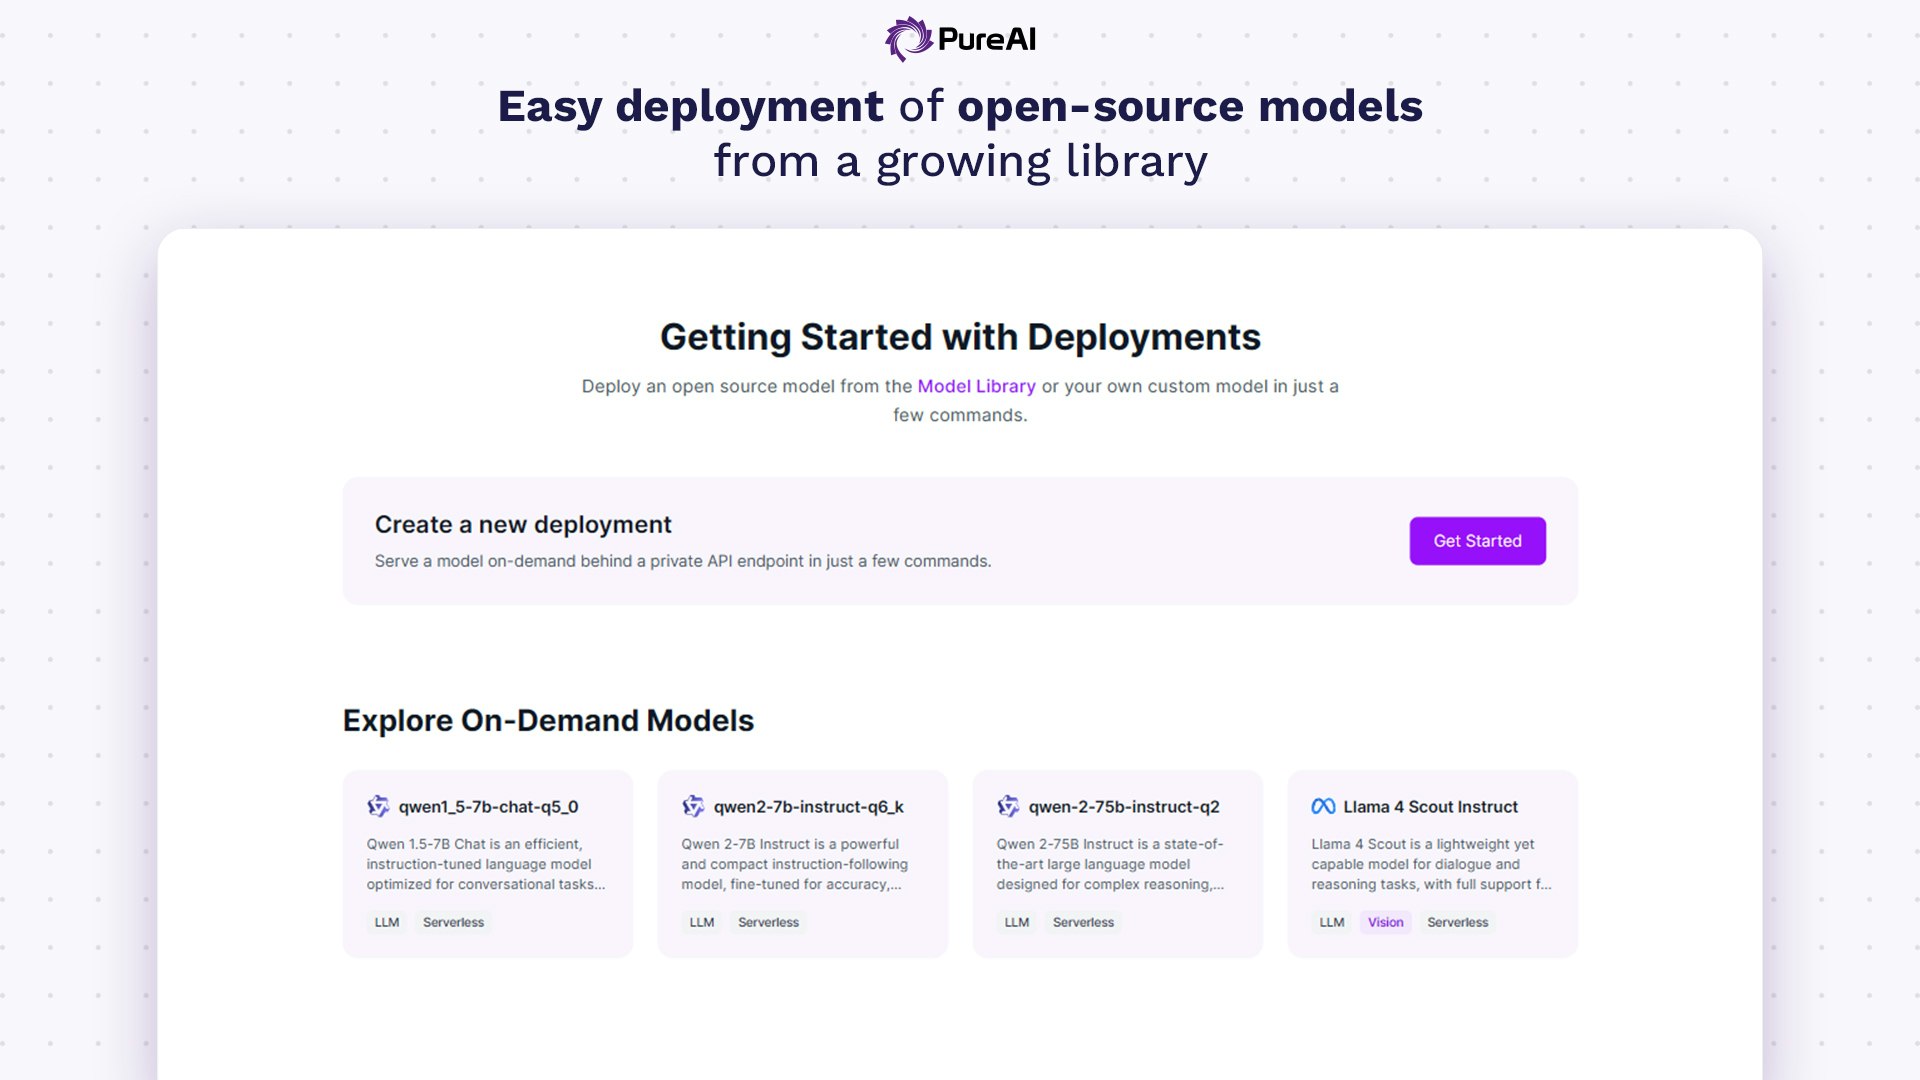Click the LLM tag on qwen1_5-7b-chat-q5_0 card
The height and width of the screenshot is (1080, 1920).
(x=387, y=922)
